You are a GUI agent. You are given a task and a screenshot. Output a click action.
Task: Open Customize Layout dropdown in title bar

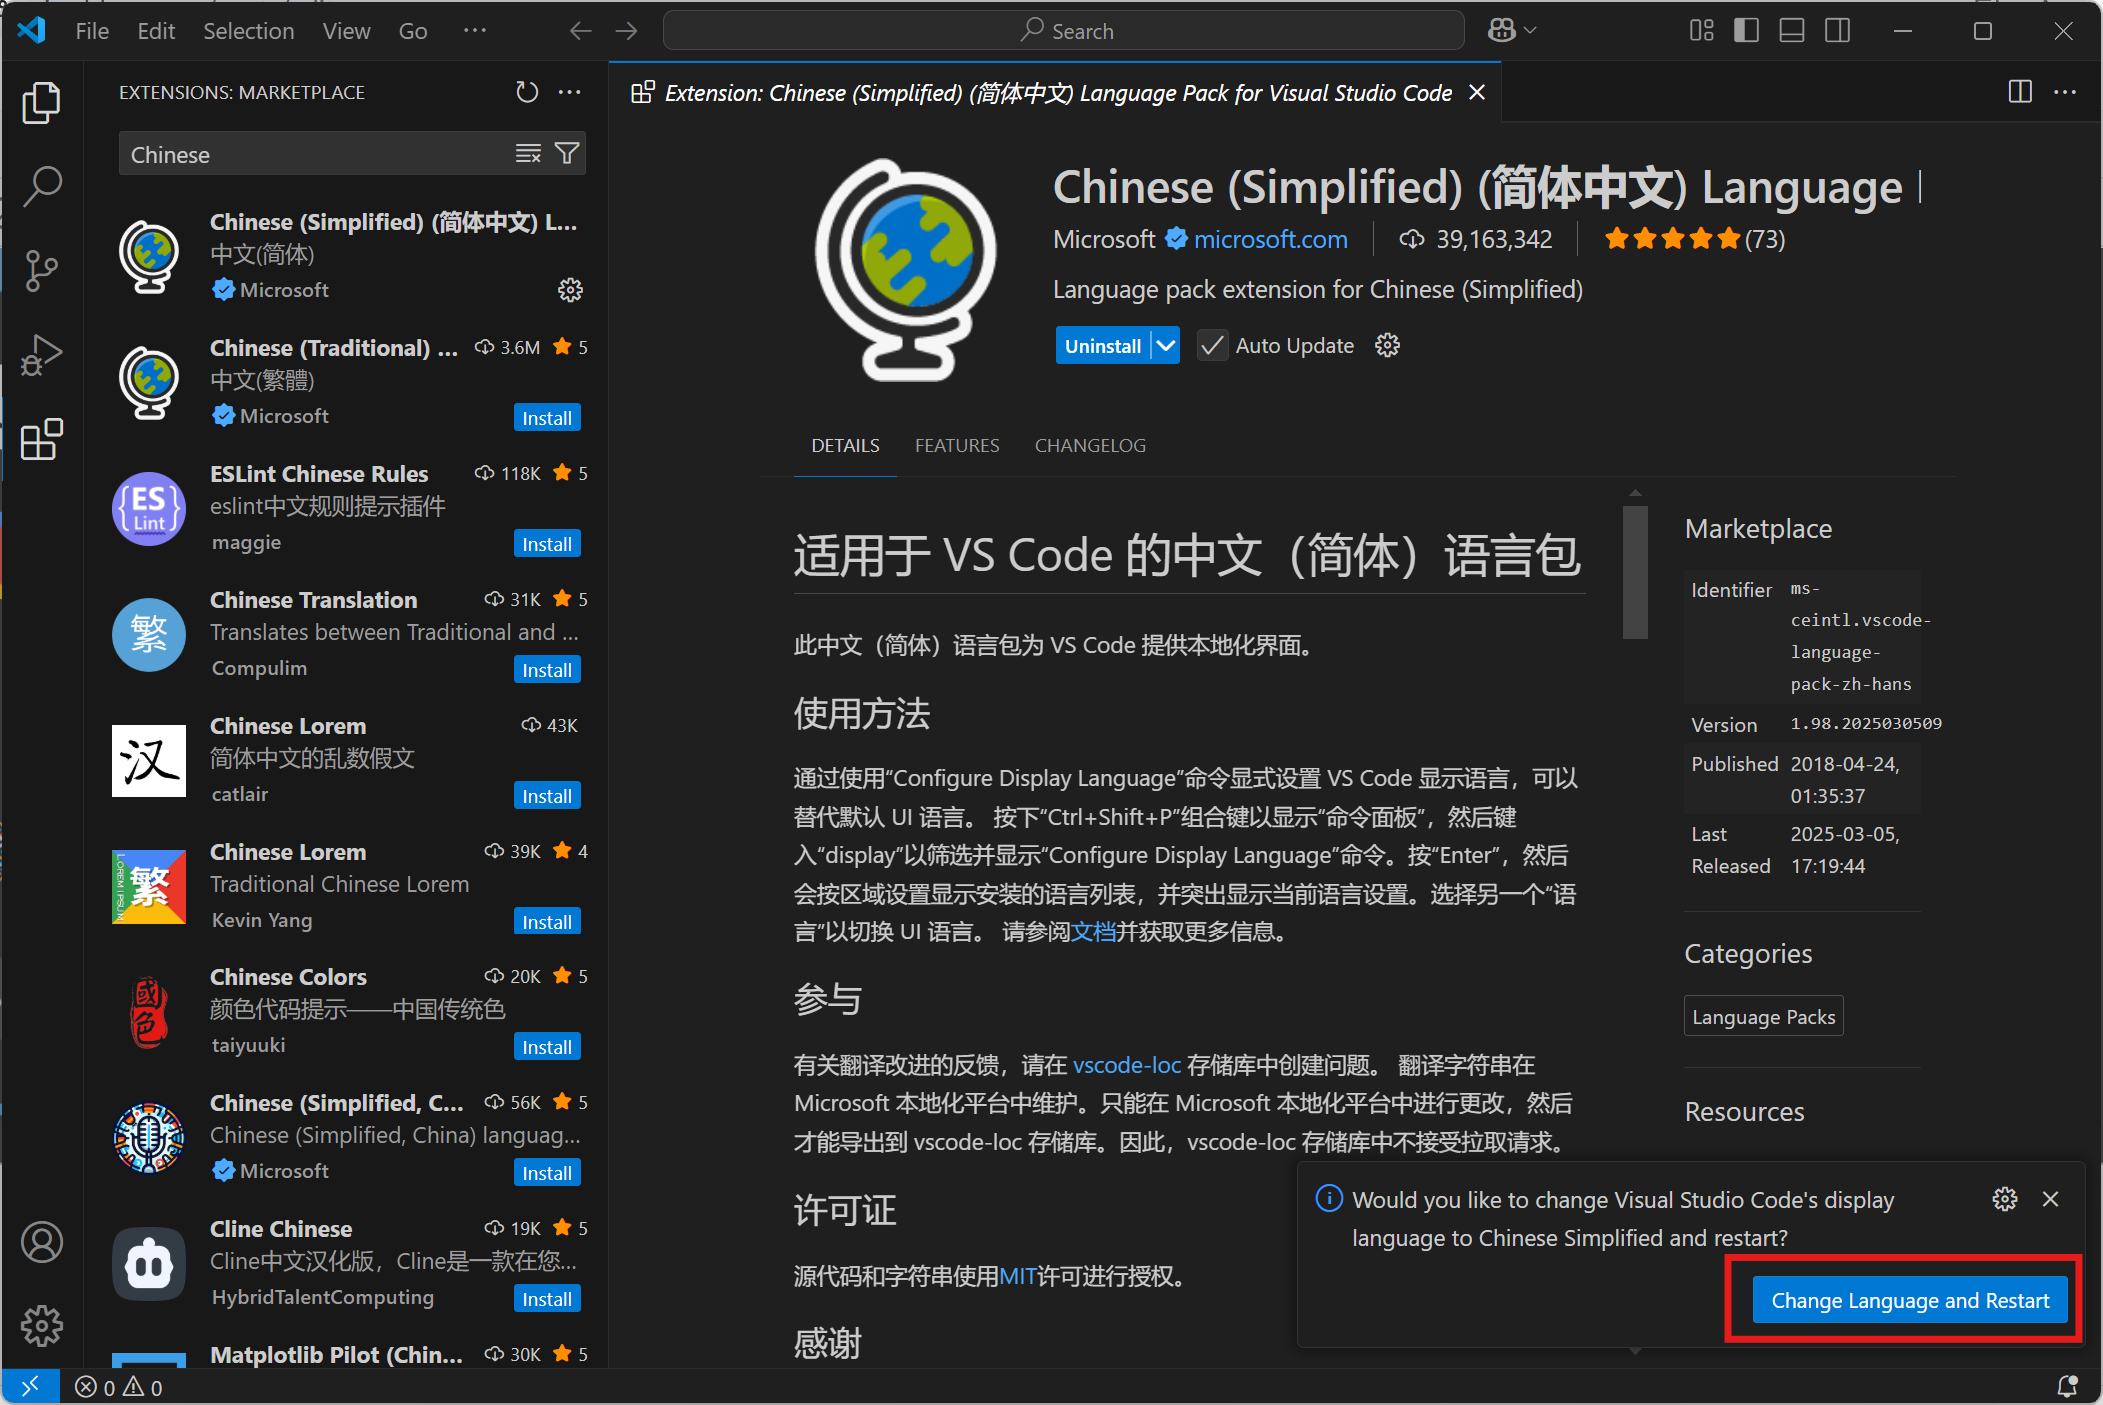(x=1701, y=31)
